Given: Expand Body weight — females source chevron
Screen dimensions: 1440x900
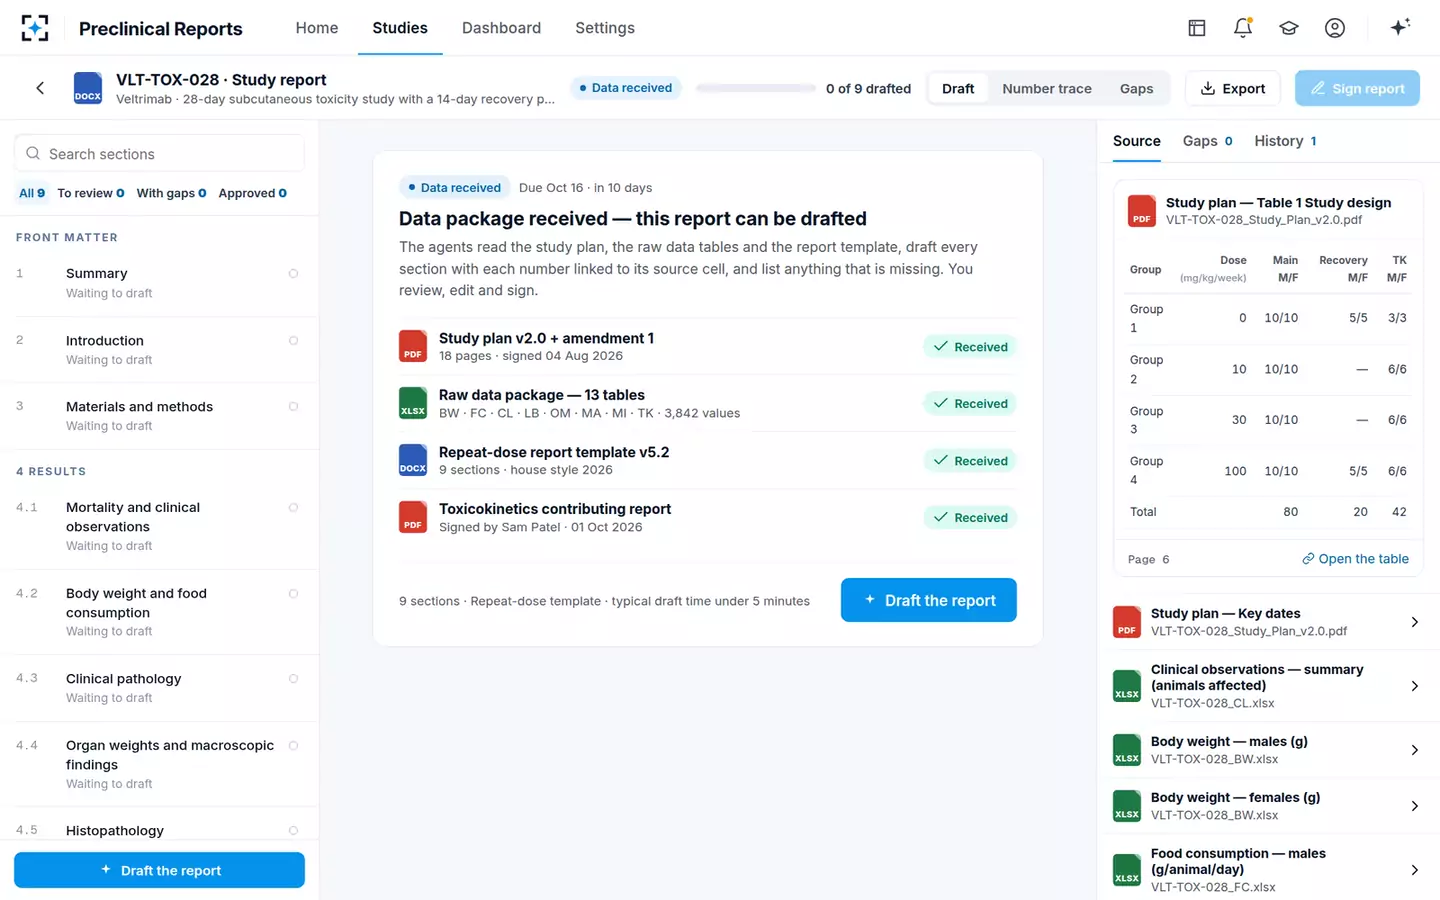Looking at the screenshot, I should point(1414,806).
